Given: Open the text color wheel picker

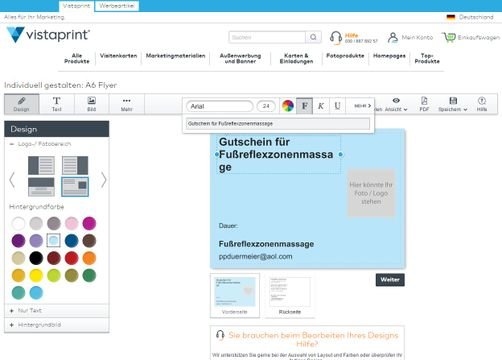Looking at the screenshot, I should point(288,106).
